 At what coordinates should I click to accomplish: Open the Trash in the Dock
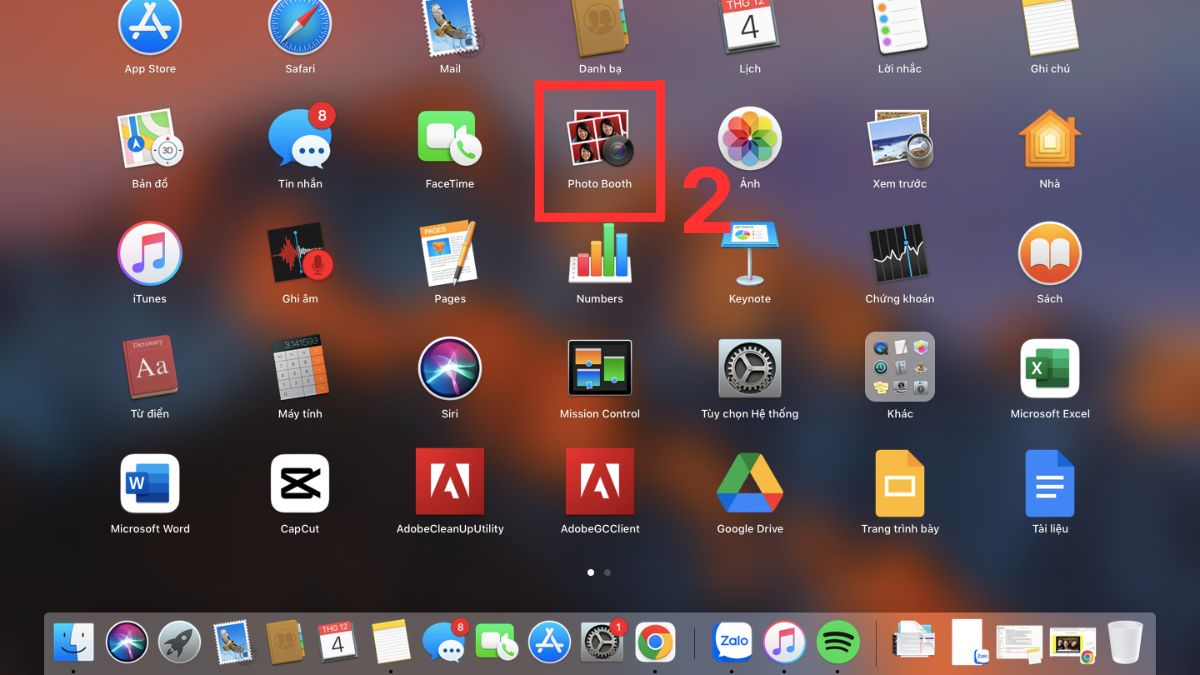coord(1125,643)
